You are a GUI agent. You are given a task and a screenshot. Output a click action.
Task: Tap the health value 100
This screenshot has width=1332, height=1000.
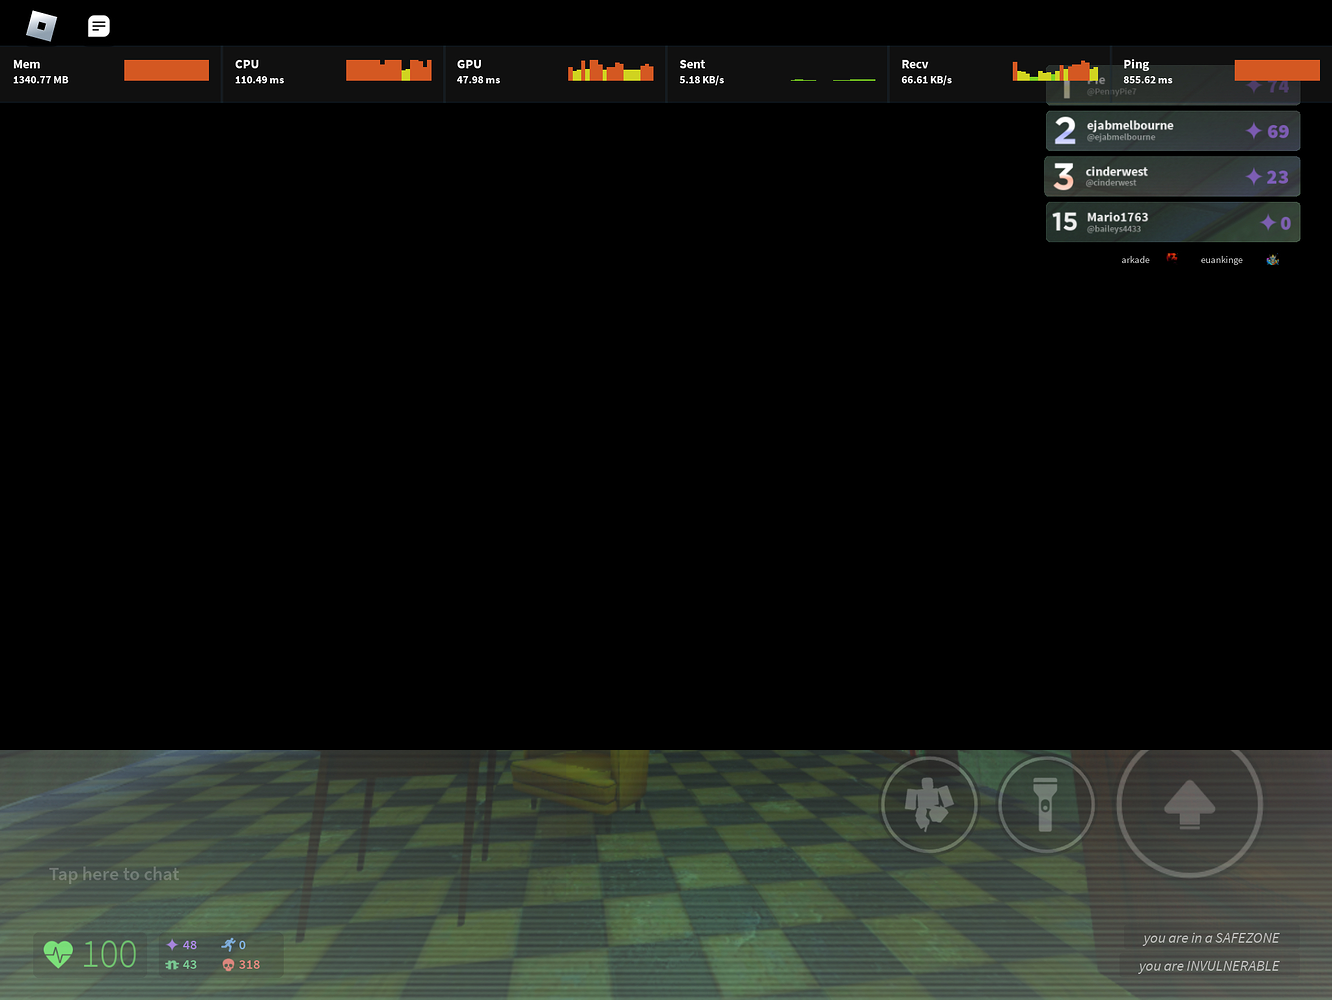(x=109, y=955)
